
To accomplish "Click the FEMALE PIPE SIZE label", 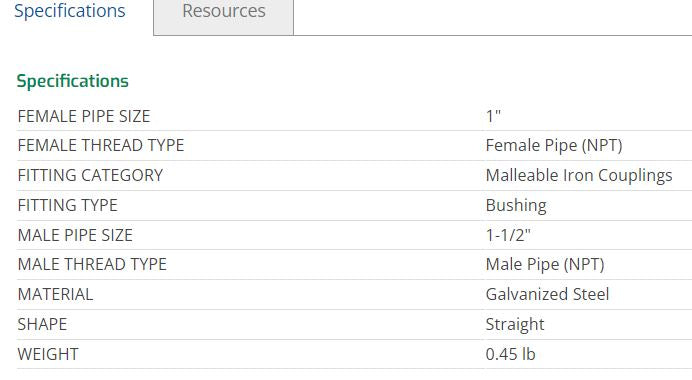I will coord(84,117).
